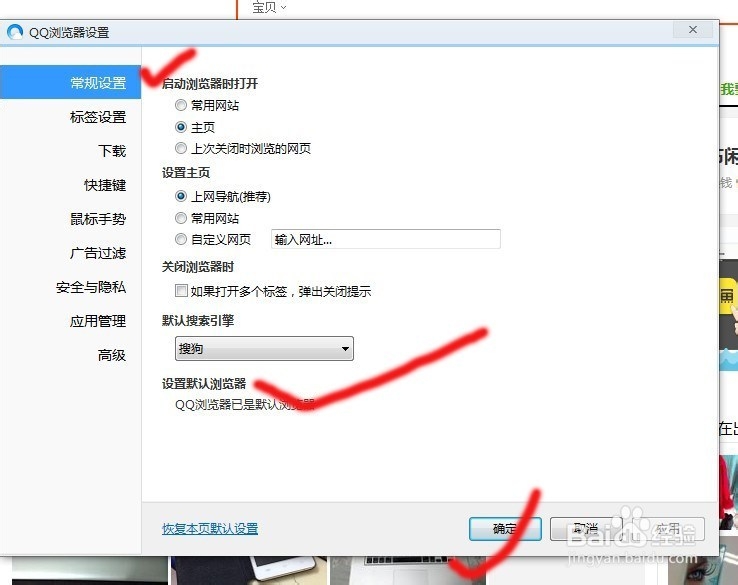This screenshot has width=738, height=585.
Task: Select 上次关闭时浏览的网页 radio
Action: click(x=181, y=148)
